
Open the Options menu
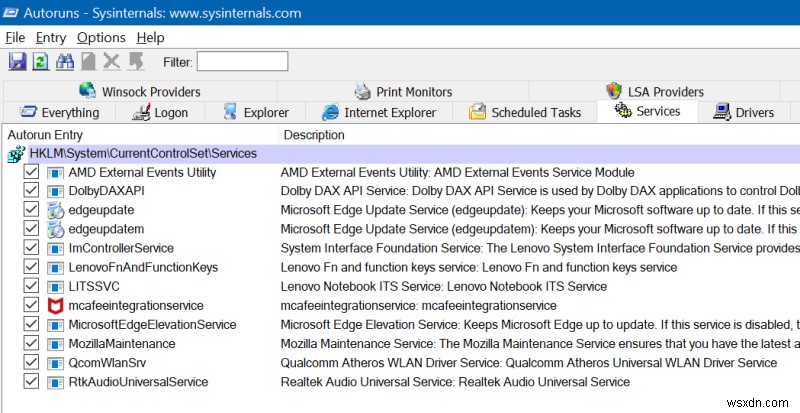[101, 37]
